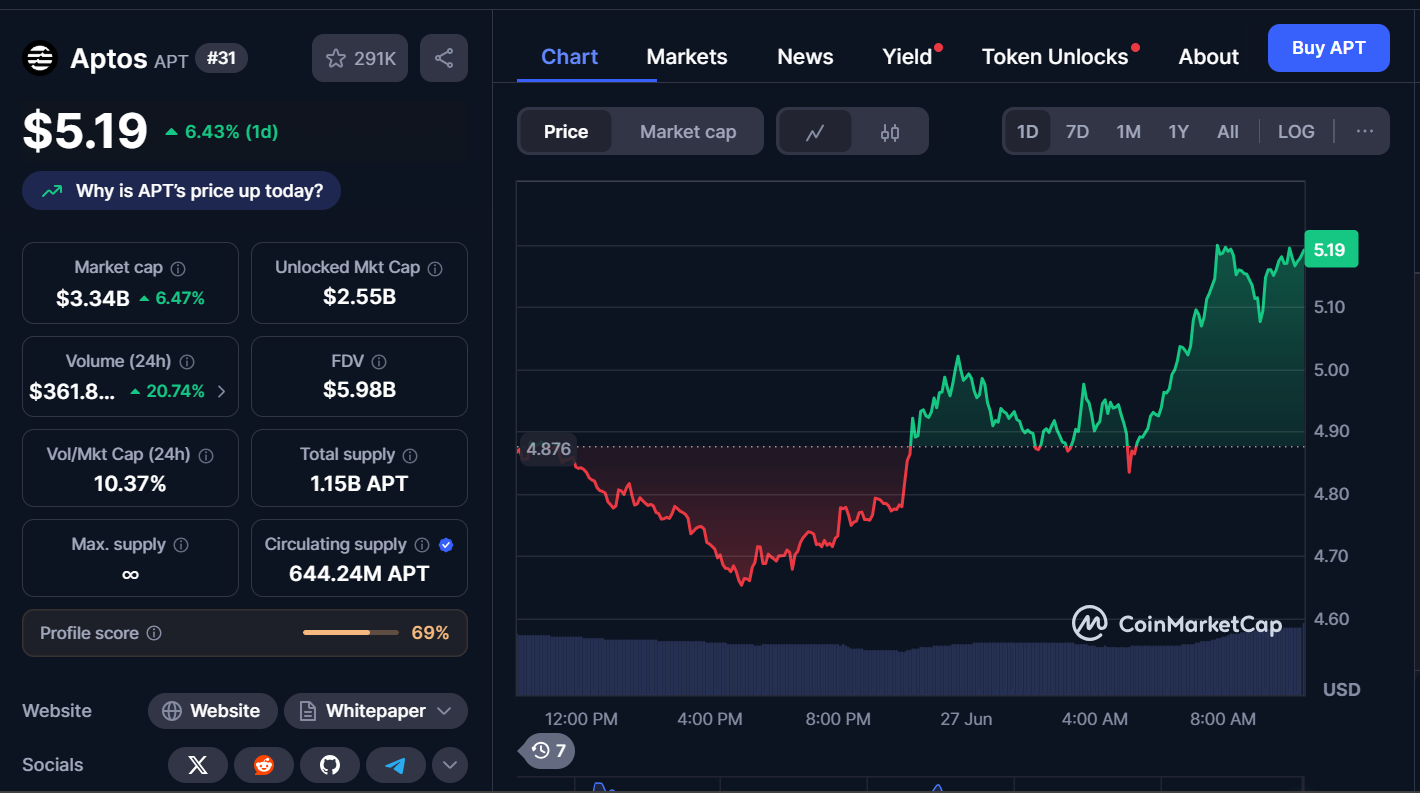Click Volume (24h) info icon
The width and height of the screenshot is (1420, 793).
tap(187, 362)
